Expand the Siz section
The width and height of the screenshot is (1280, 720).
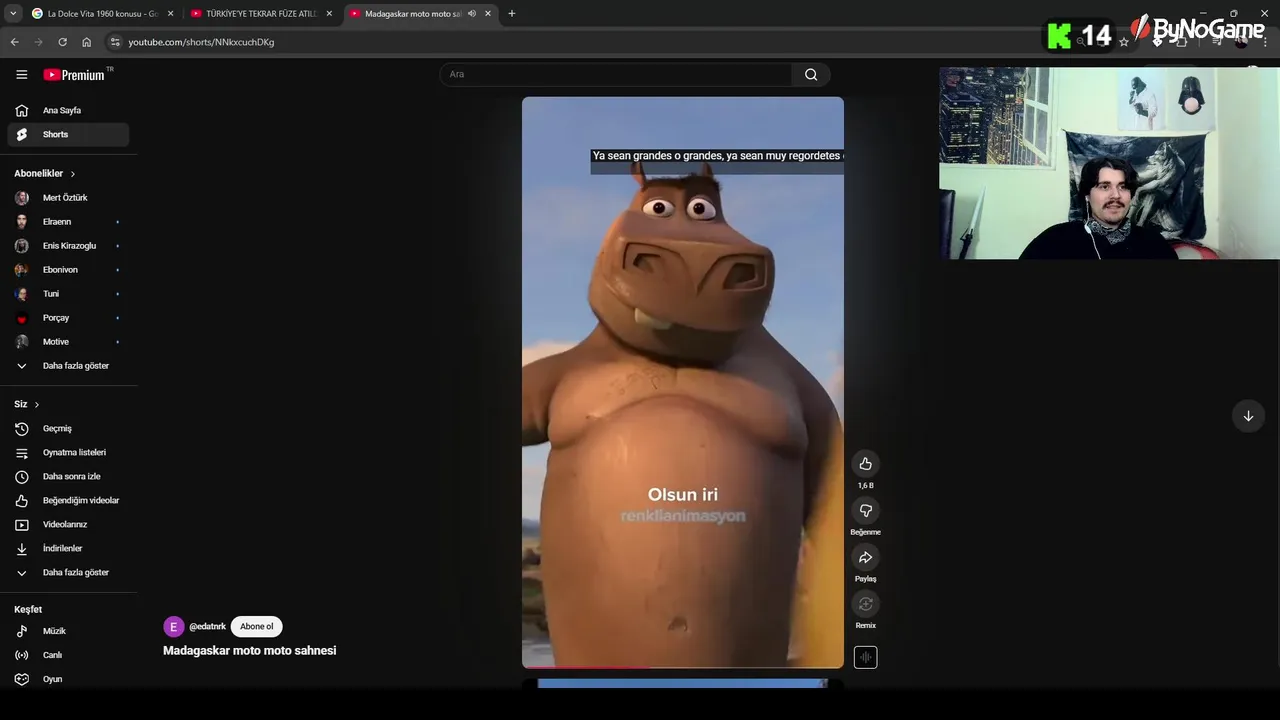point(27,404)
